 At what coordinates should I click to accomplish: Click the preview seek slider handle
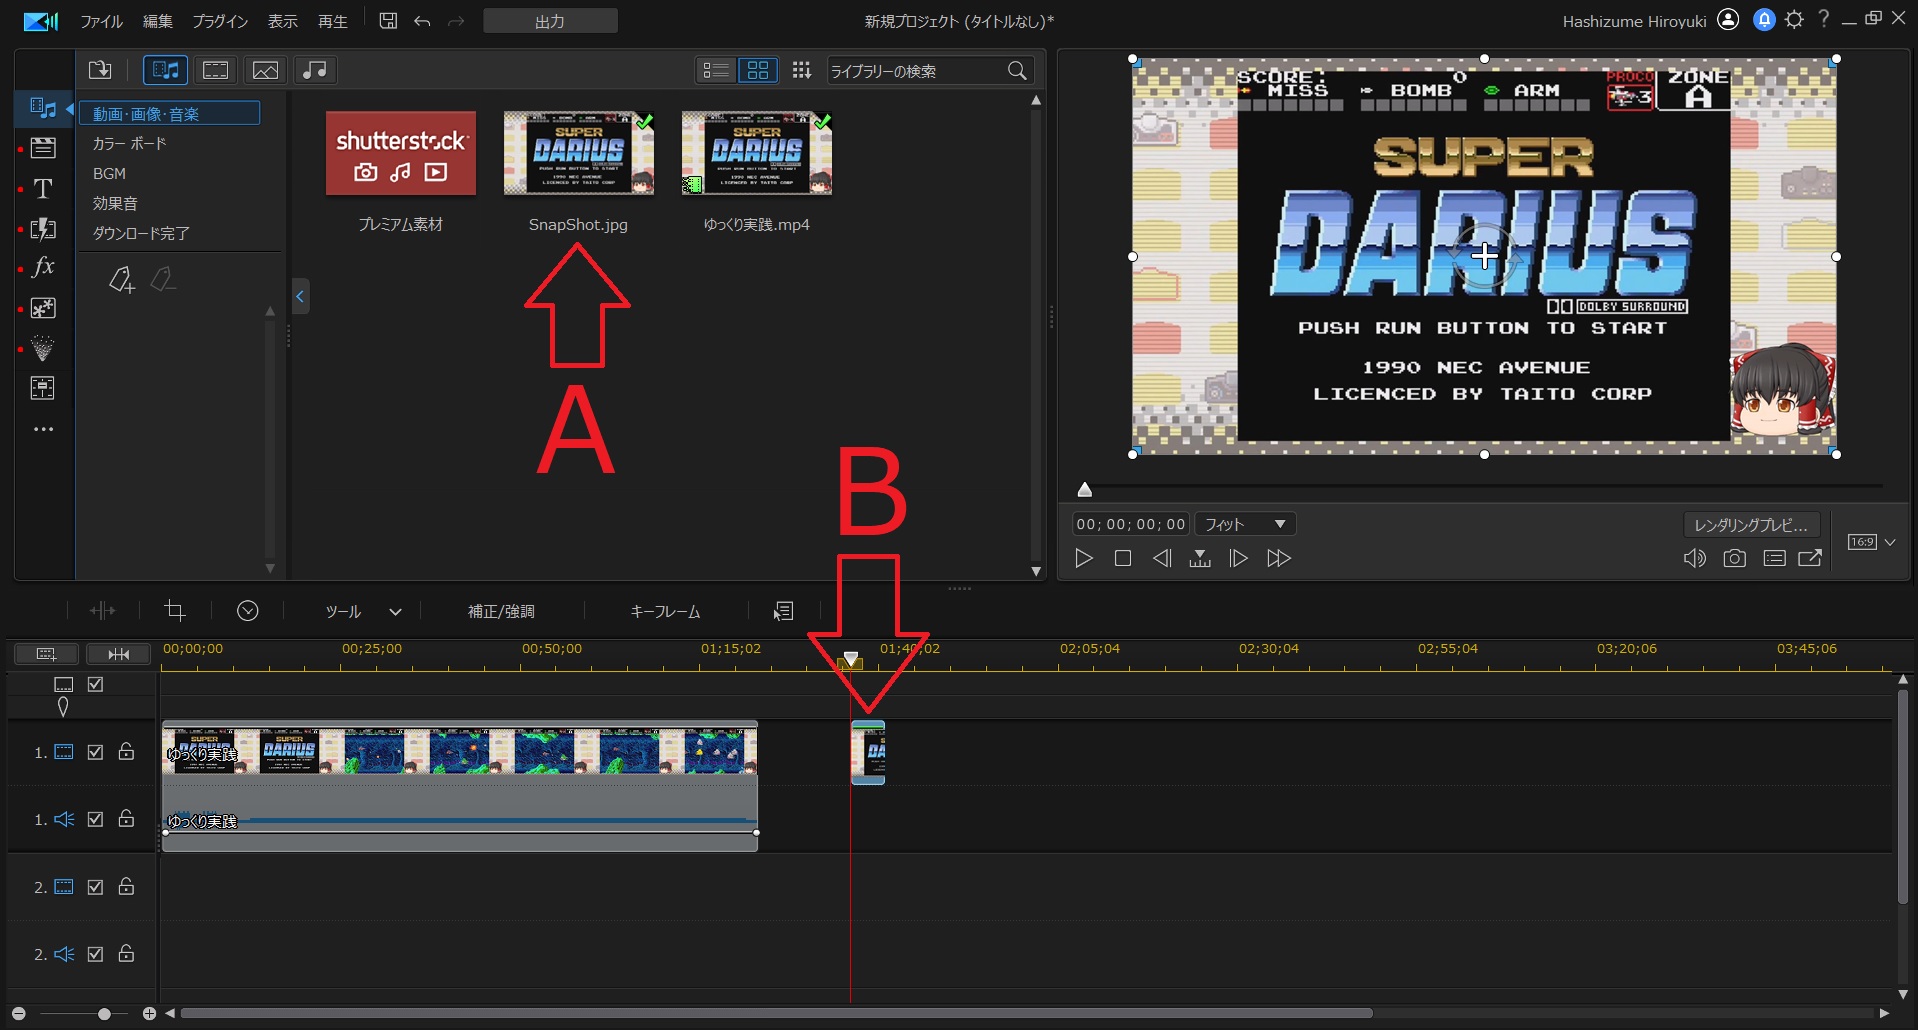(x=1085, y=489)
